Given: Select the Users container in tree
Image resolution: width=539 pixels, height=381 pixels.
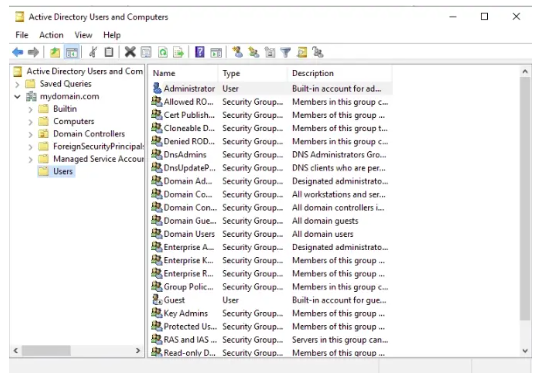Looking at the screenshot, I should (x=63, y=171).
